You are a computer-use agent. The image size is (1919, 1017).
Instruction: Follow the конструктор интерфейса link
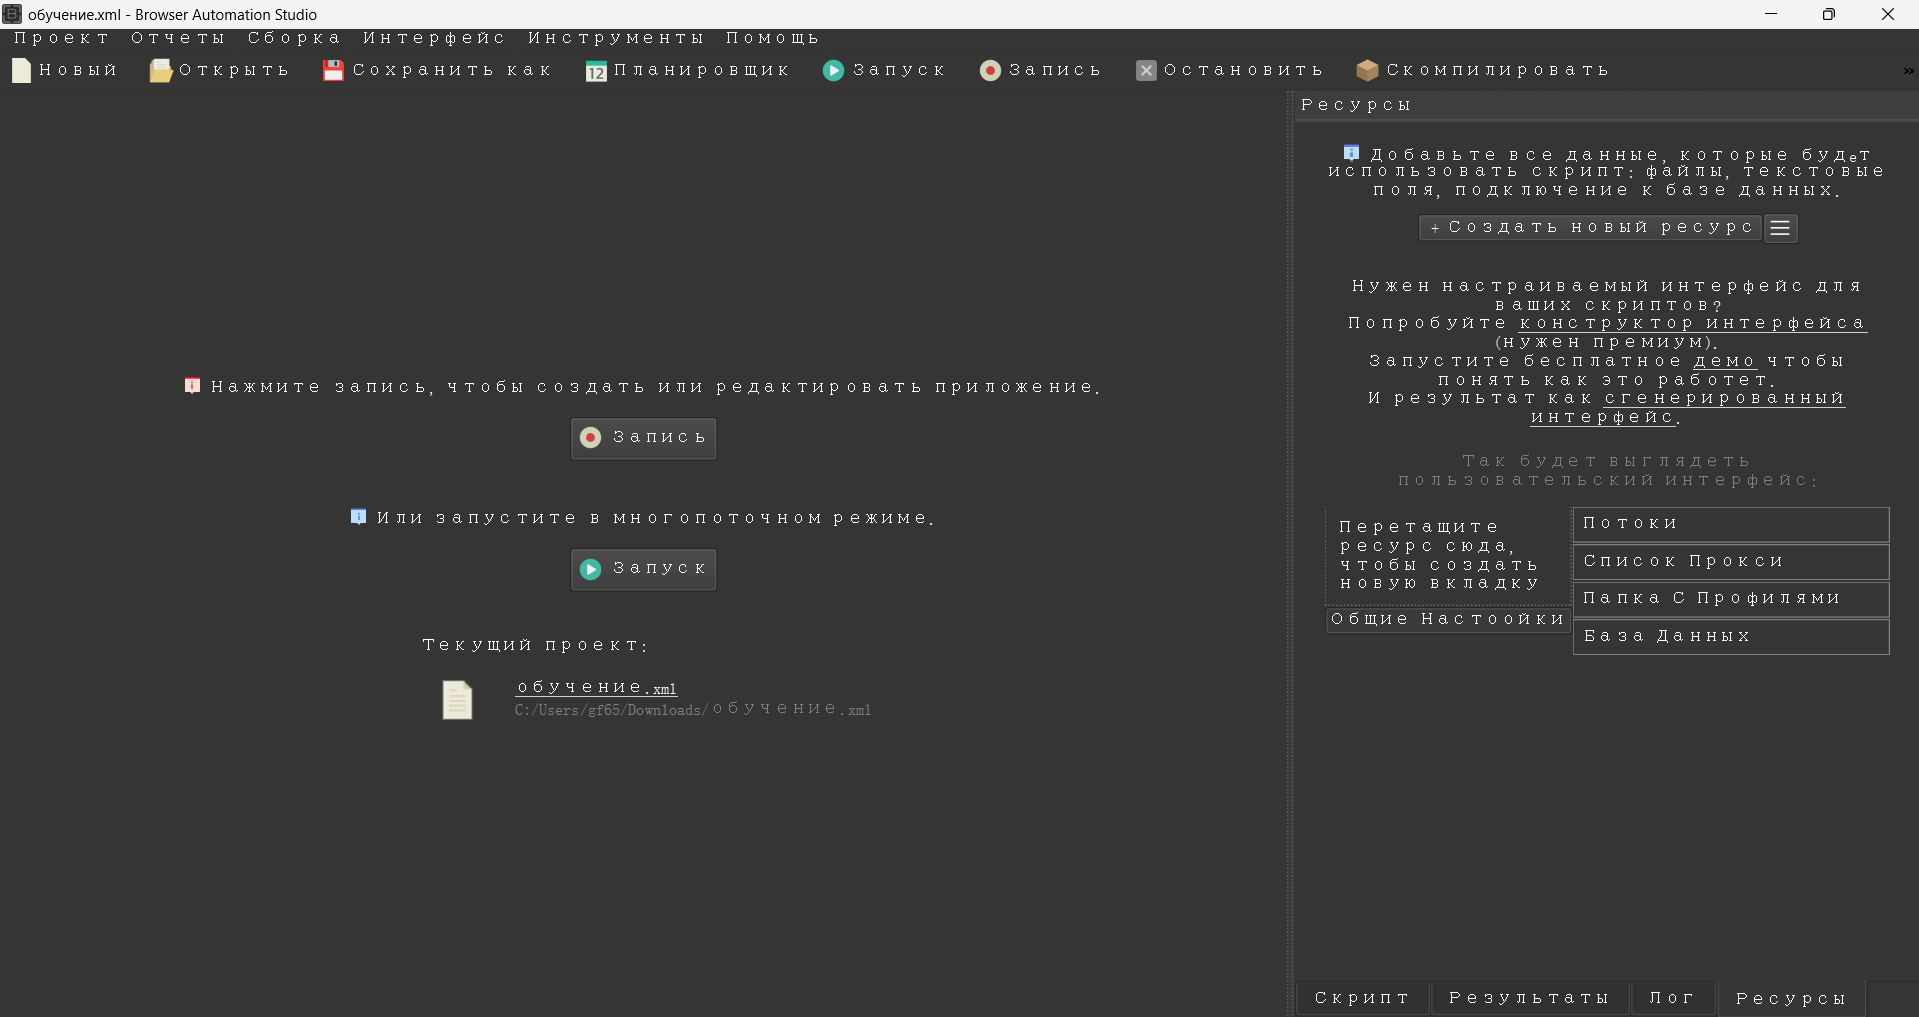1692,323
